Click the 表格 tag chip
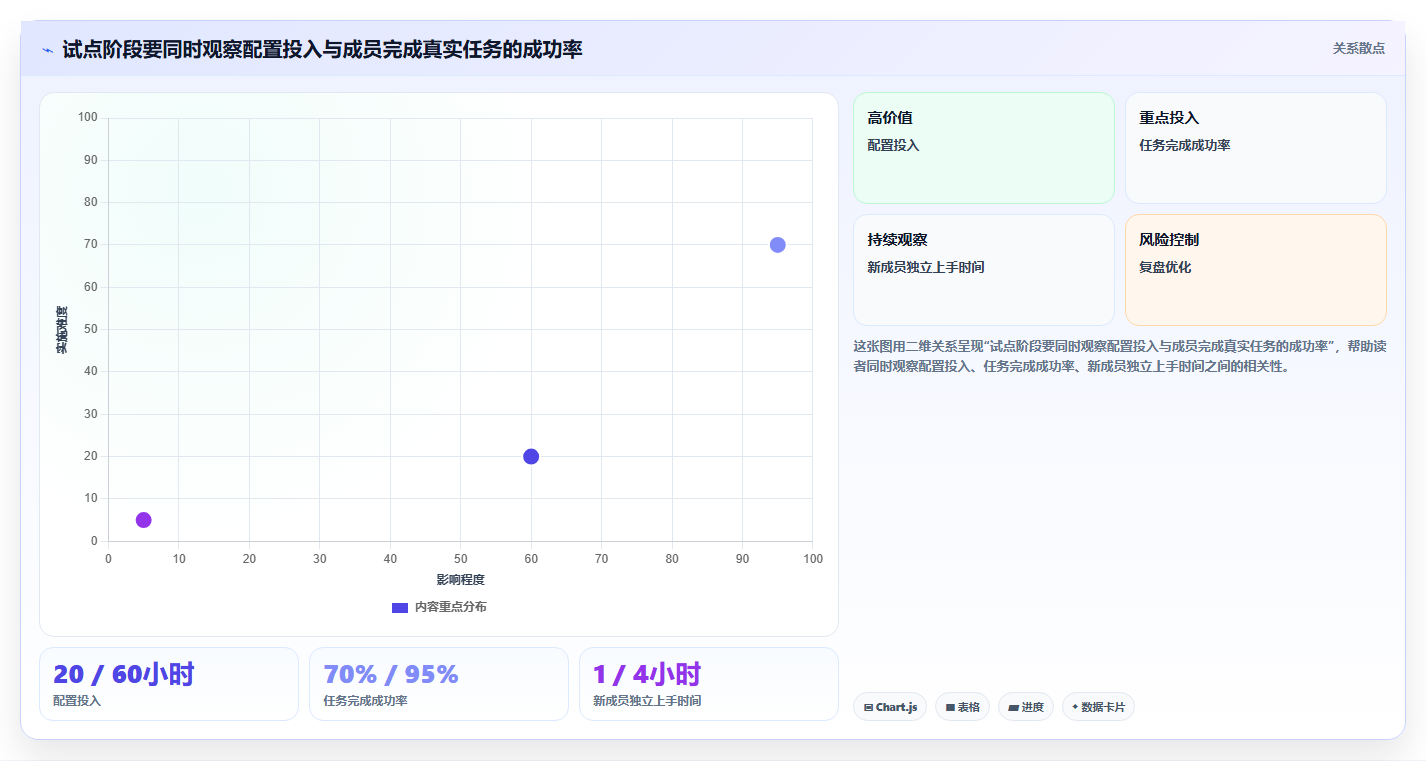 962,707
